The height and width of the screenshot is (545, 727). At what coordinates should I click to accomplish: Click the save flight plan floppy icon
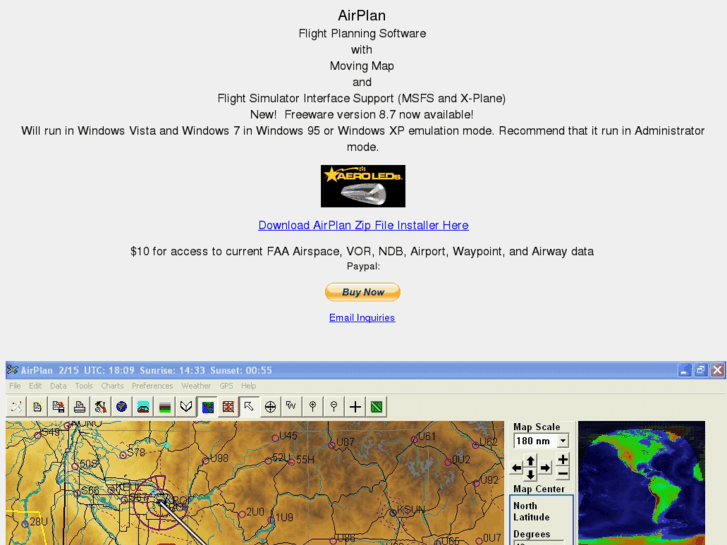pos(58,407)
